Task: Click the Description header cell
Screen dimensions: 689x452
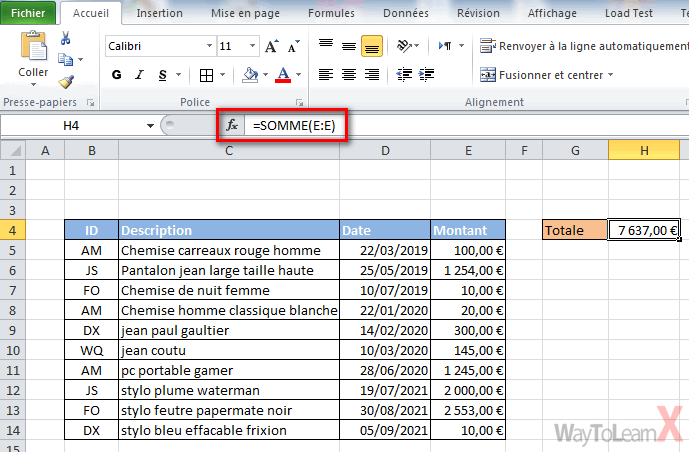Action: coord(229,230)
